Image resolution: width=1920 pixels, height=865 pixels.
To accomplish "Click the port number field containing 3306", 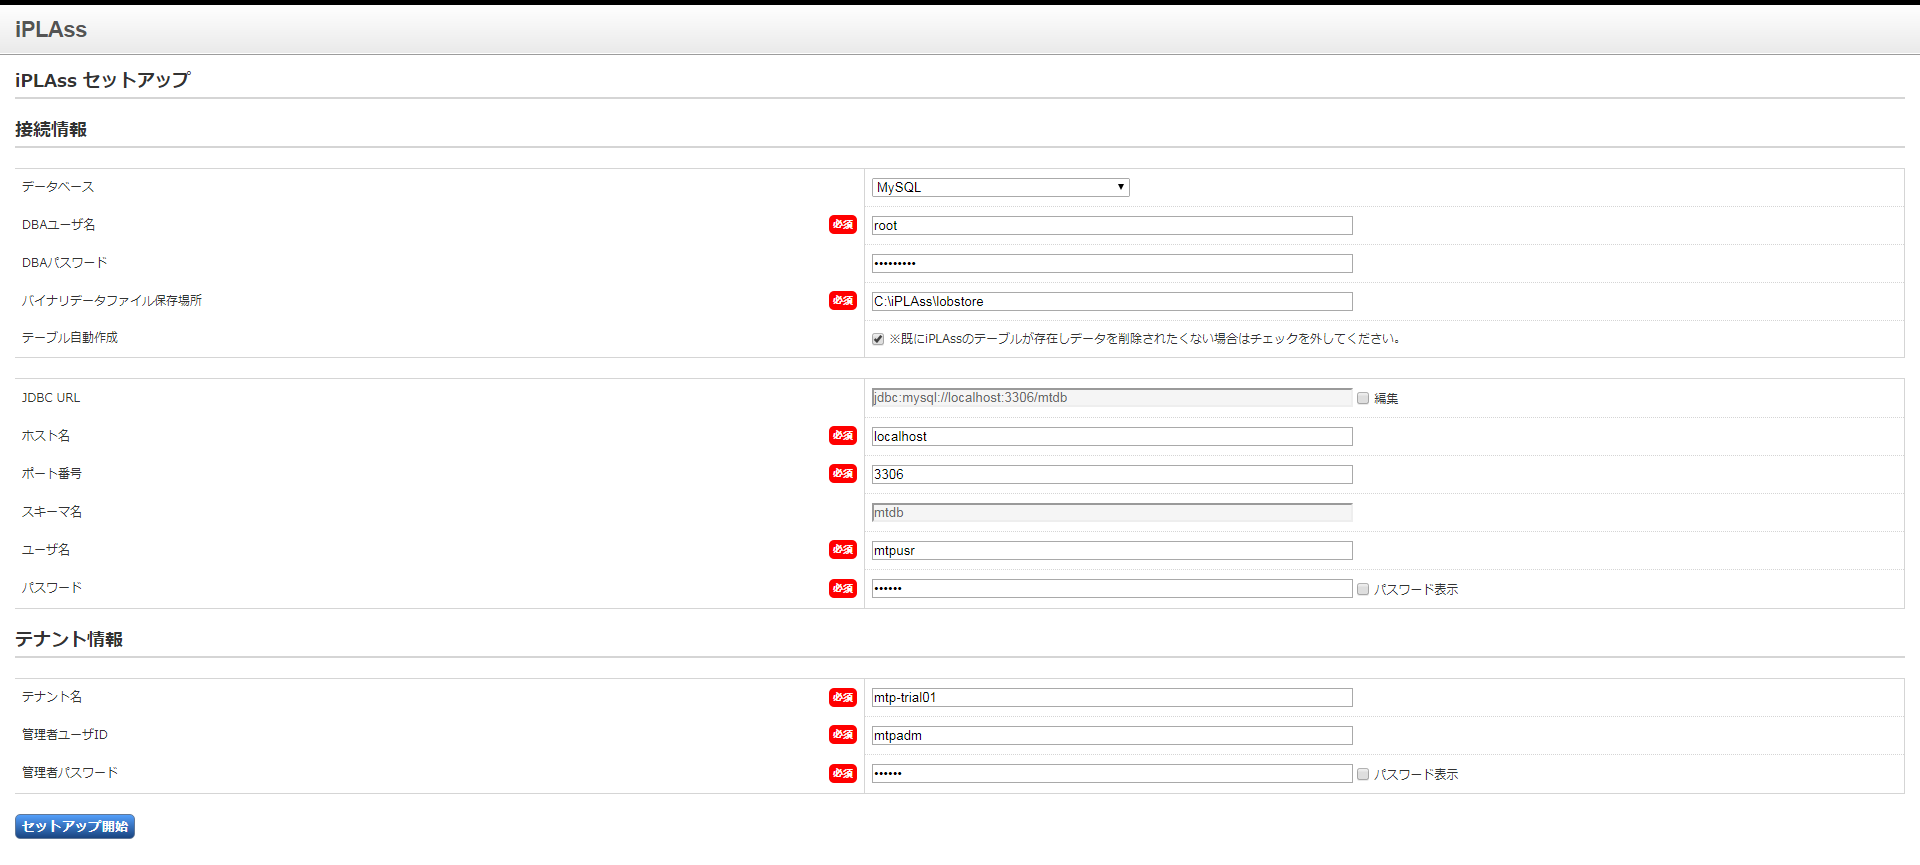I will click(x=1112, y=475).
